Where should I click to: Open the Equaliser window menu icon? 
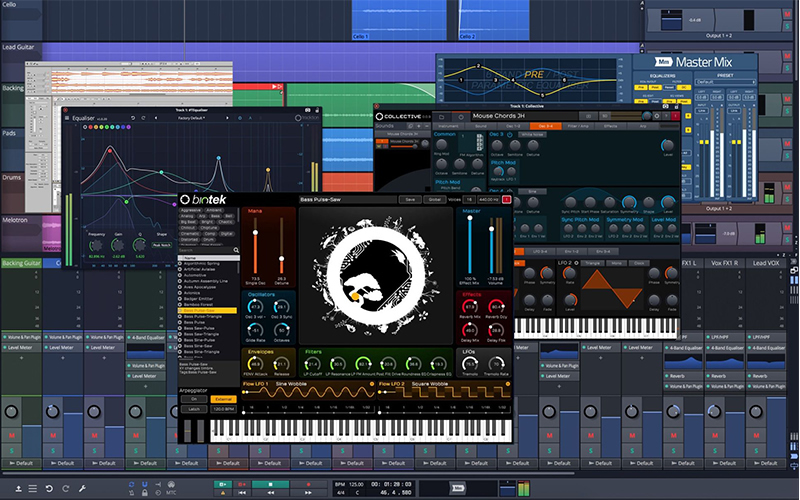pyautogui.click(x=66, y=118)
